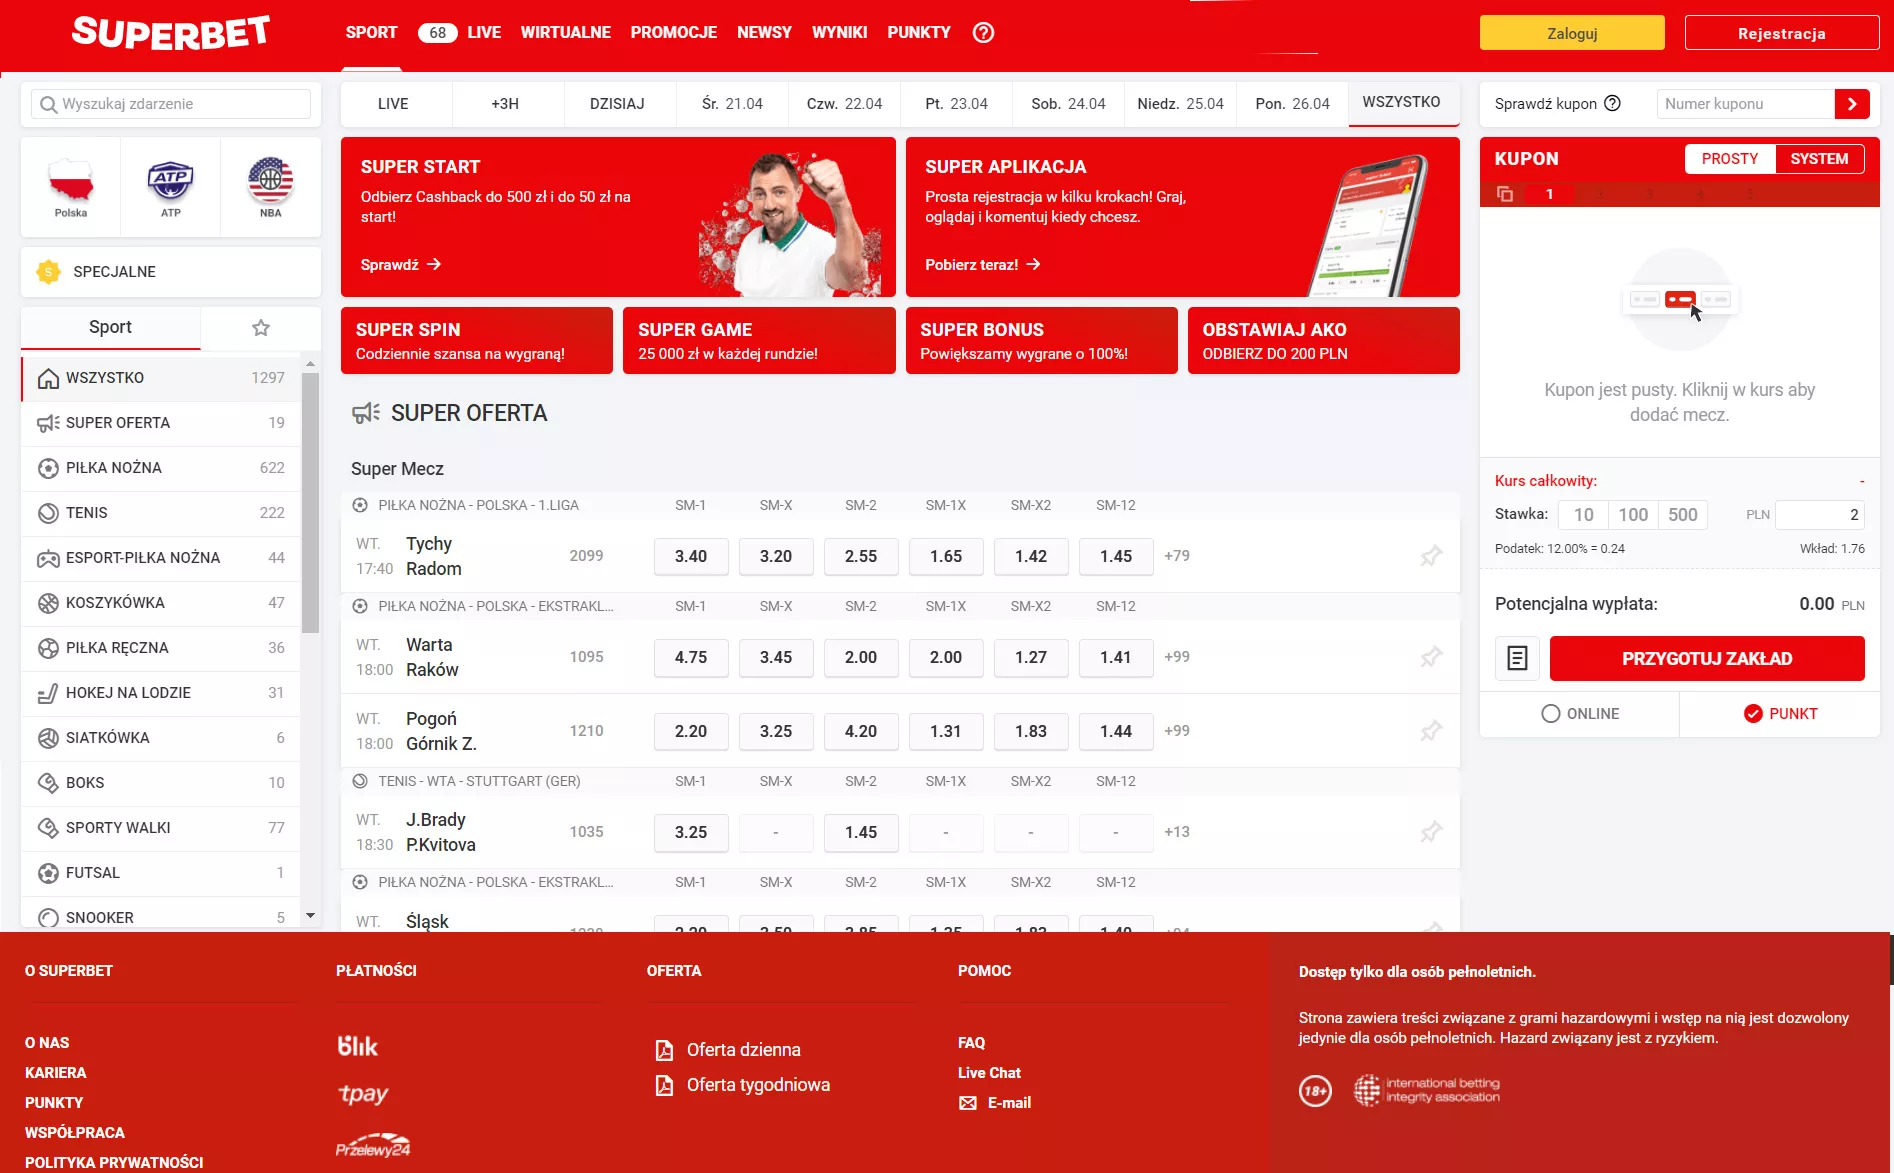Image resolution: width=1894 pixels, height=1173 pixels.
Task: Select the Sob. 24.04 date tab
Action: coord(1068,104)
